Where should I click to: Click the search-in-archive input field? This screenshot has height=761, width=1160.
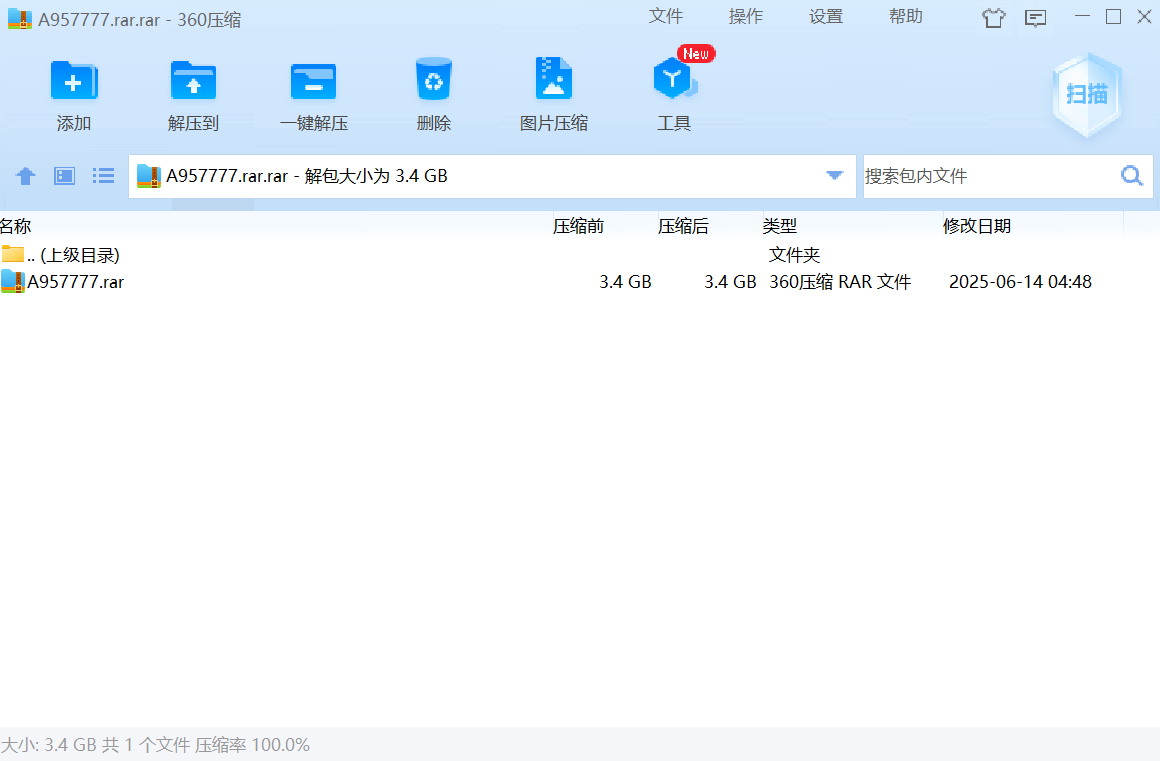tap(985, 176)
